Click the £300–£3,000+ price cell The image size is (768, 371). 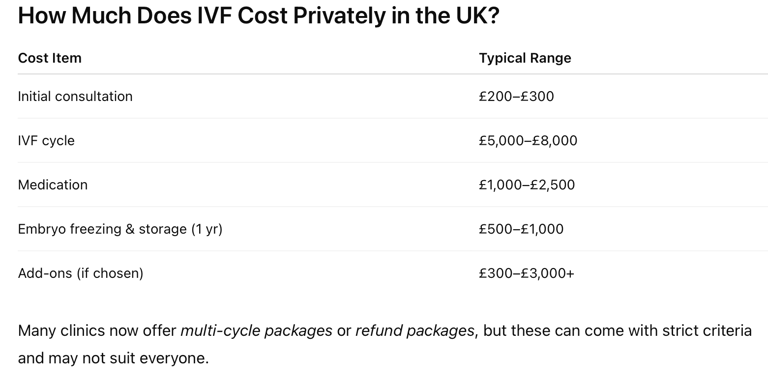pos(526,273)
